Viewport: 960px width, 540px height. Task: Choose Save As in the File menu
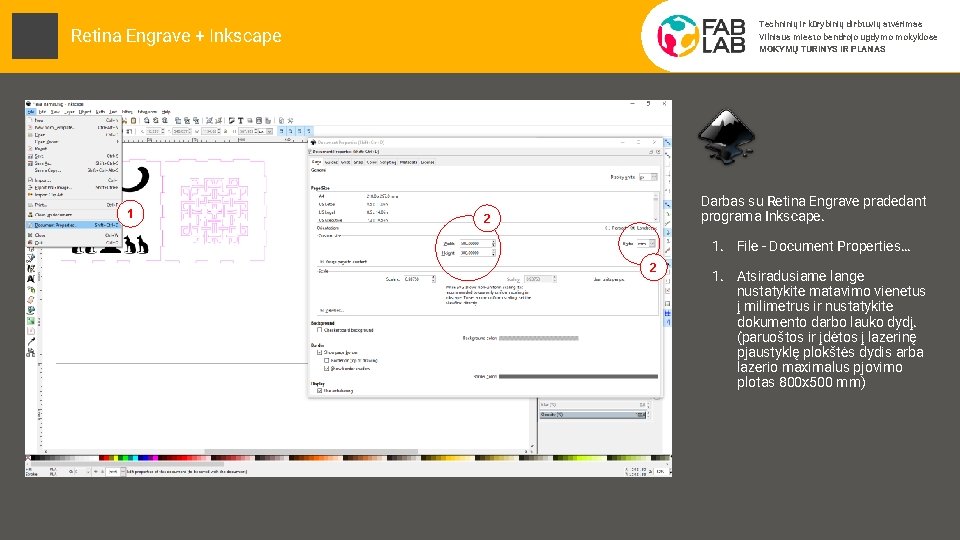click(x=73, y=163)
